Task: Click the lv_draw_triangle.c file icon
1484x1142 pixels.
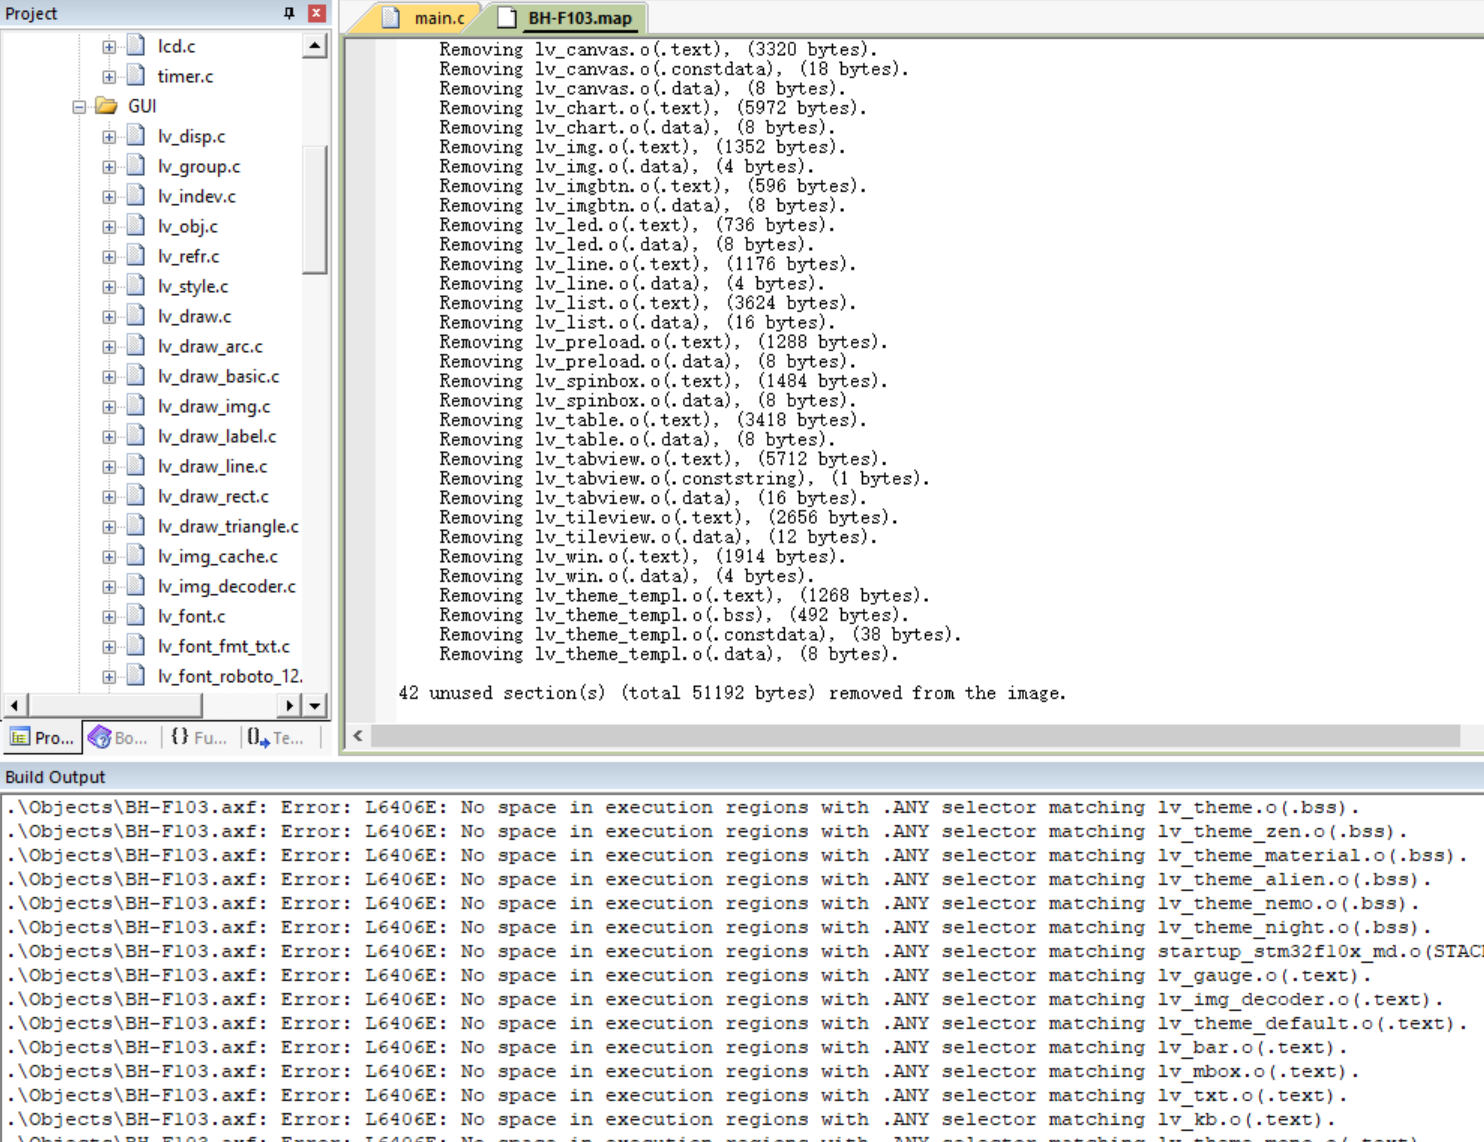Action: coord(136,525)
